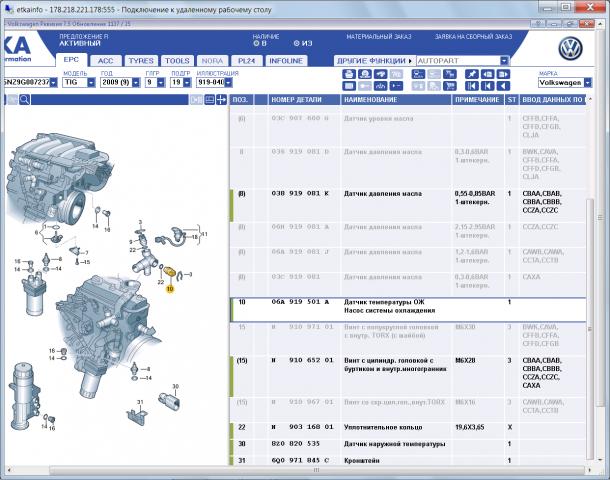Select part N 910 652 01 row
The image size is (610, 480).
408,375
